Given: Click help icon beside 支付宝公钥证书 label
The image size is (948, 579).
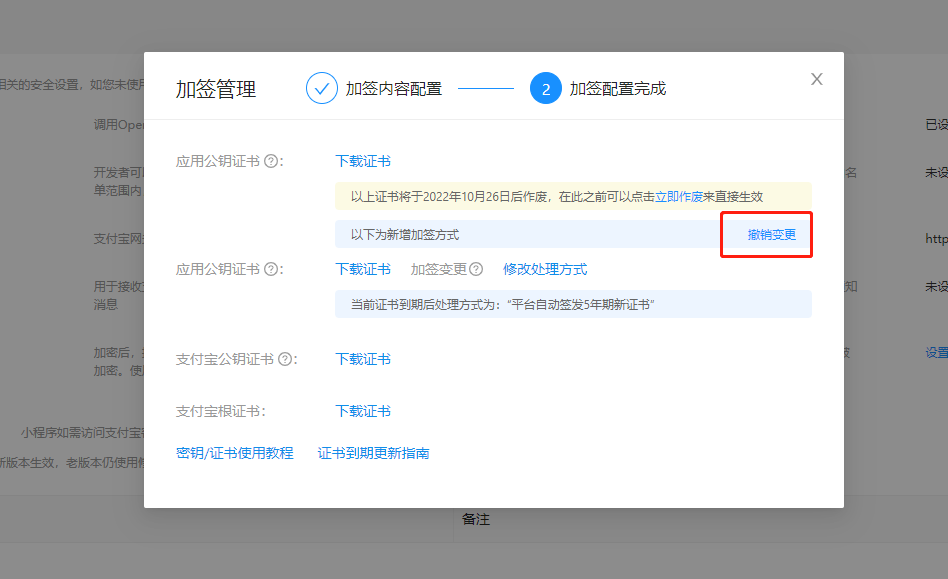Looking at the screenshot, I should 285,359.
